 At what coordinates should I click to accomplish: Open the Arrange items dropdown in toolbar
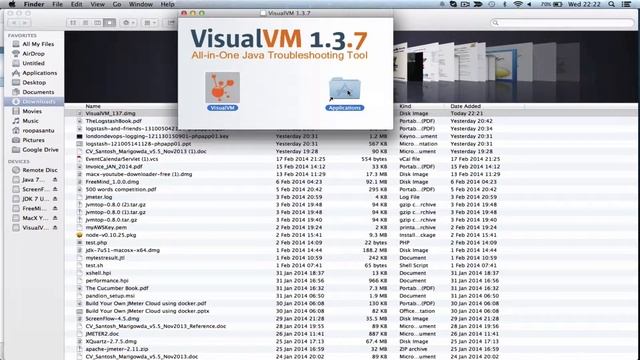click(150, 23)
